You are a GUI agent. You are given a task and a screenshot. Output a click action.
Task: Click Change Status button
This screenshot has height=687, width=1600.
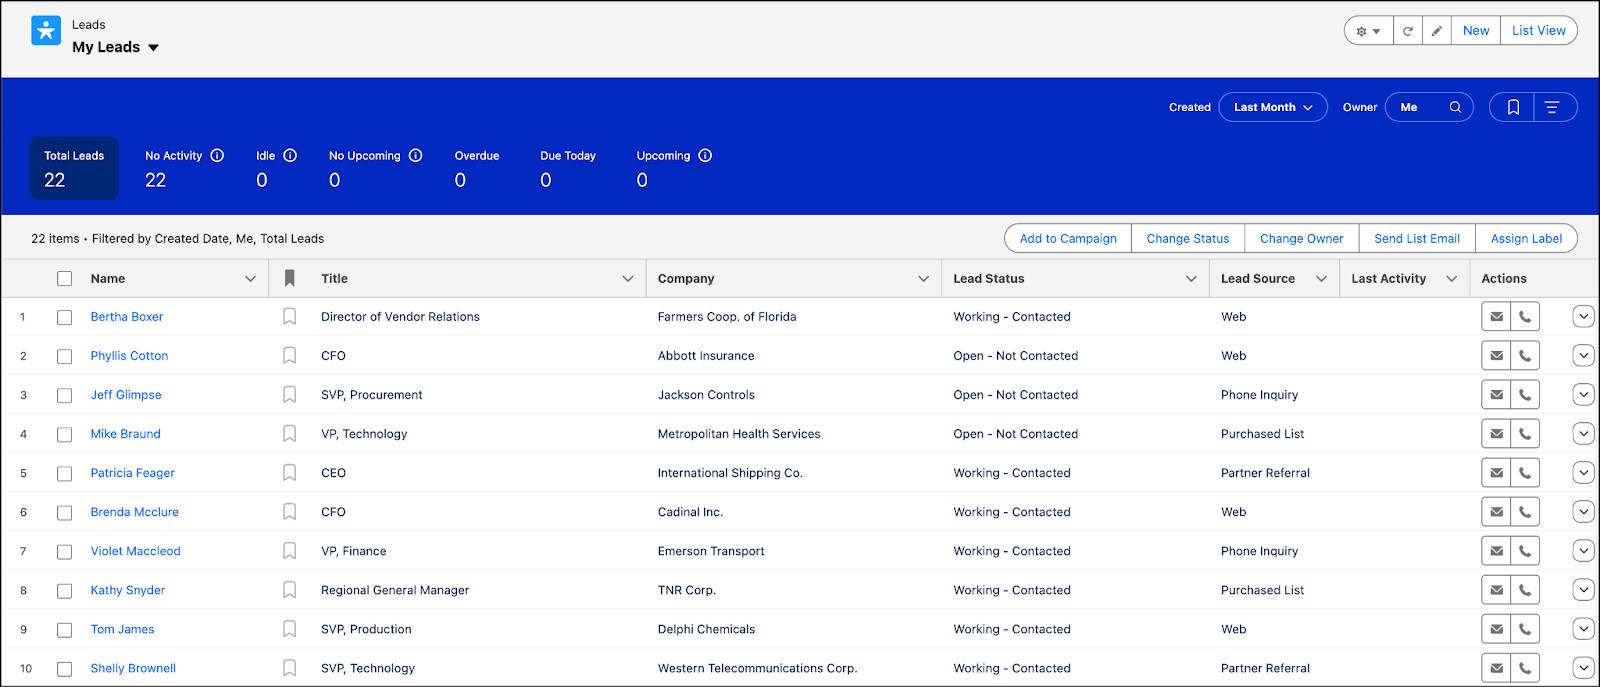click(x=1188, y=238)
